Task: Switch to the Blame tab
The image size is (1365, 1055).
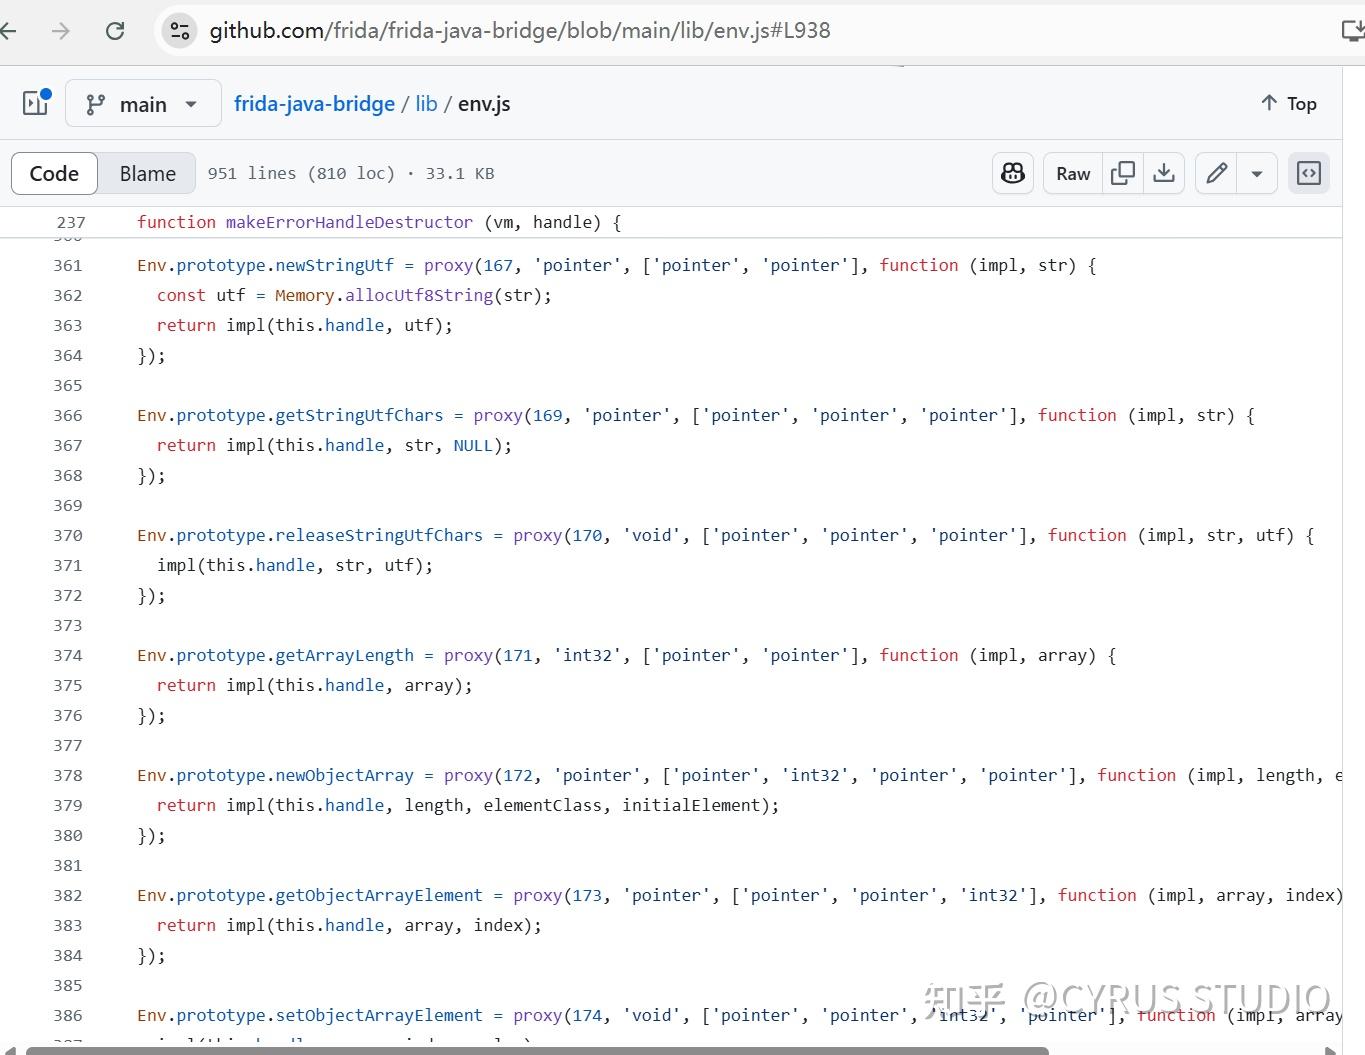Action: point(146,173)
